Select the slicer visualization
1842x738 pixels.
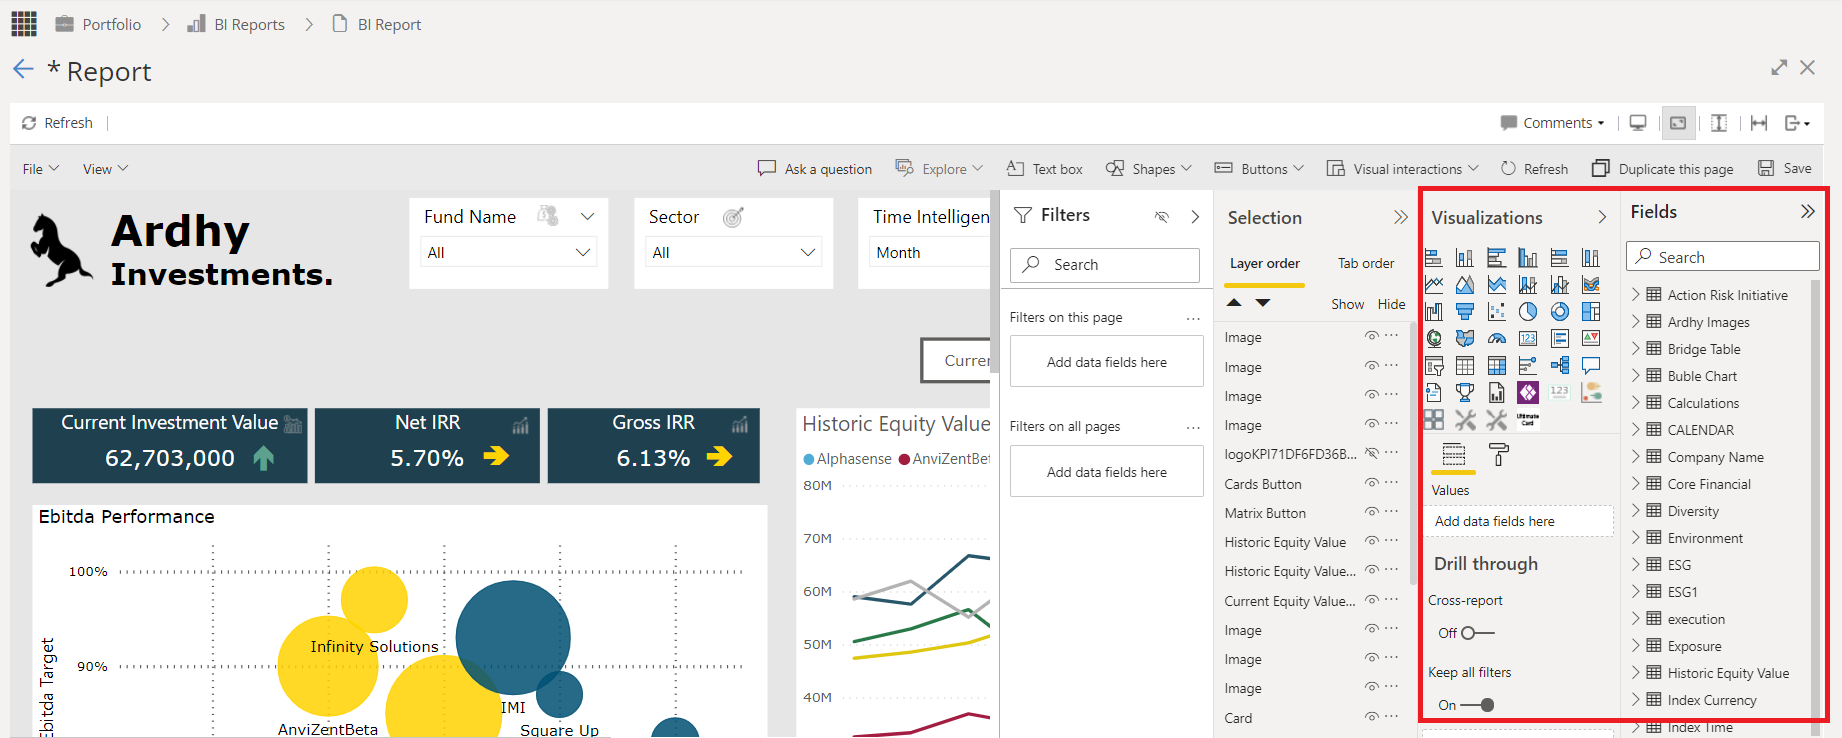(1433, 366)
